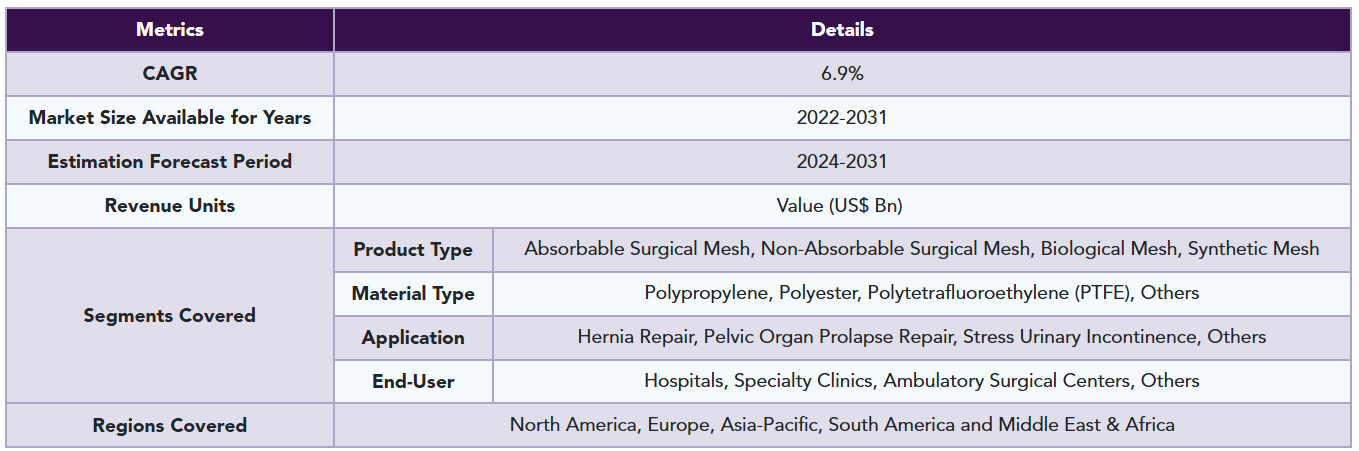
Task: Click the Polypropylene, Polyester materials cell
Action: pyautogui.click(x=922, y=294)
